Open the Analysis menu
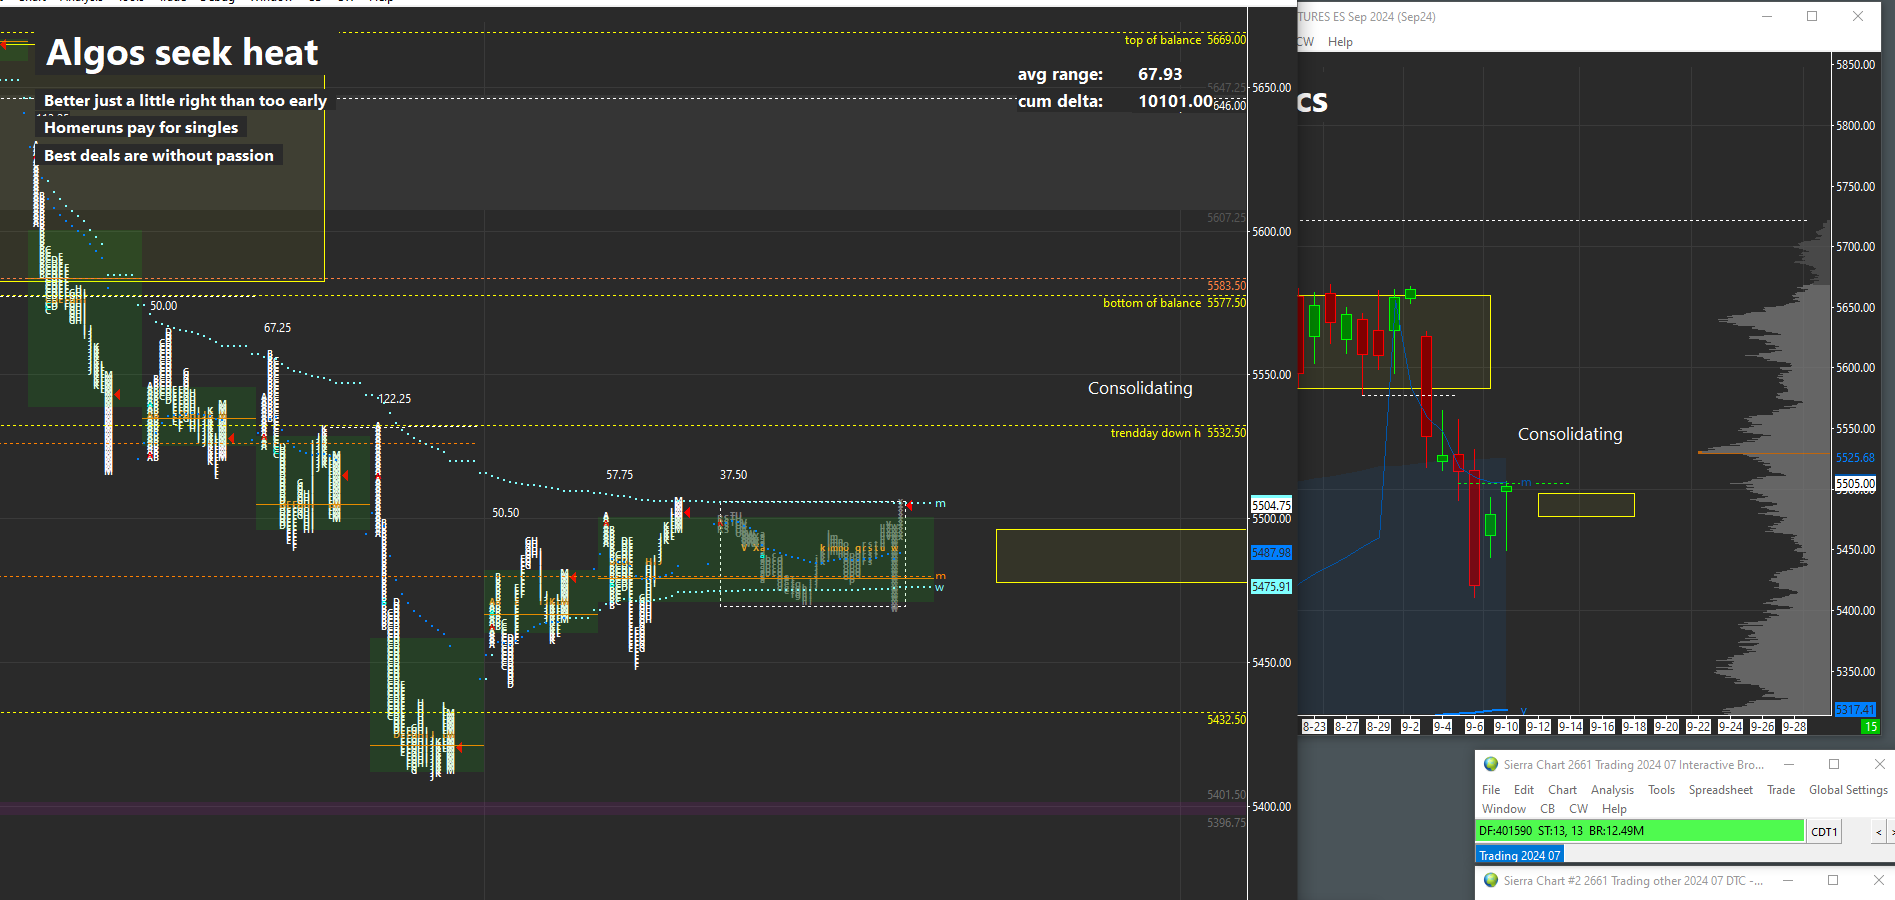1895x900 pixels. (1613, 790)
